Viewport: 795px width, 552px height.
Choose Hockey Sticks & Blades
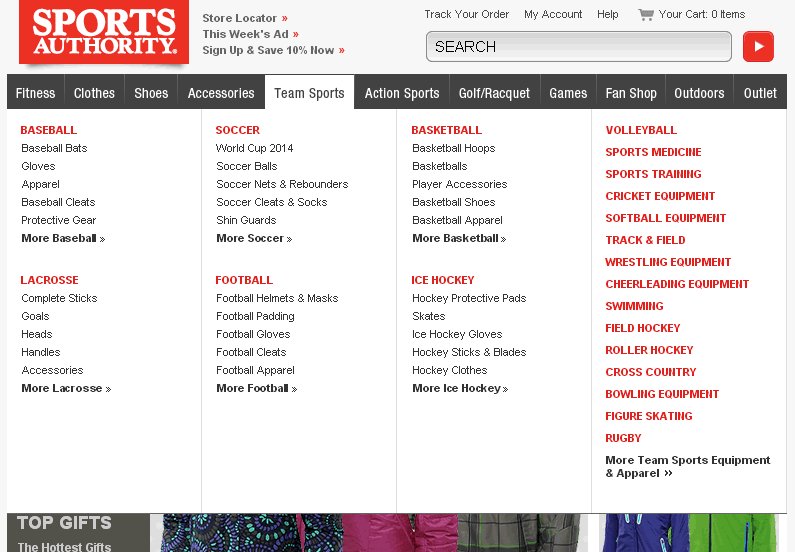(x=469, y=352)
